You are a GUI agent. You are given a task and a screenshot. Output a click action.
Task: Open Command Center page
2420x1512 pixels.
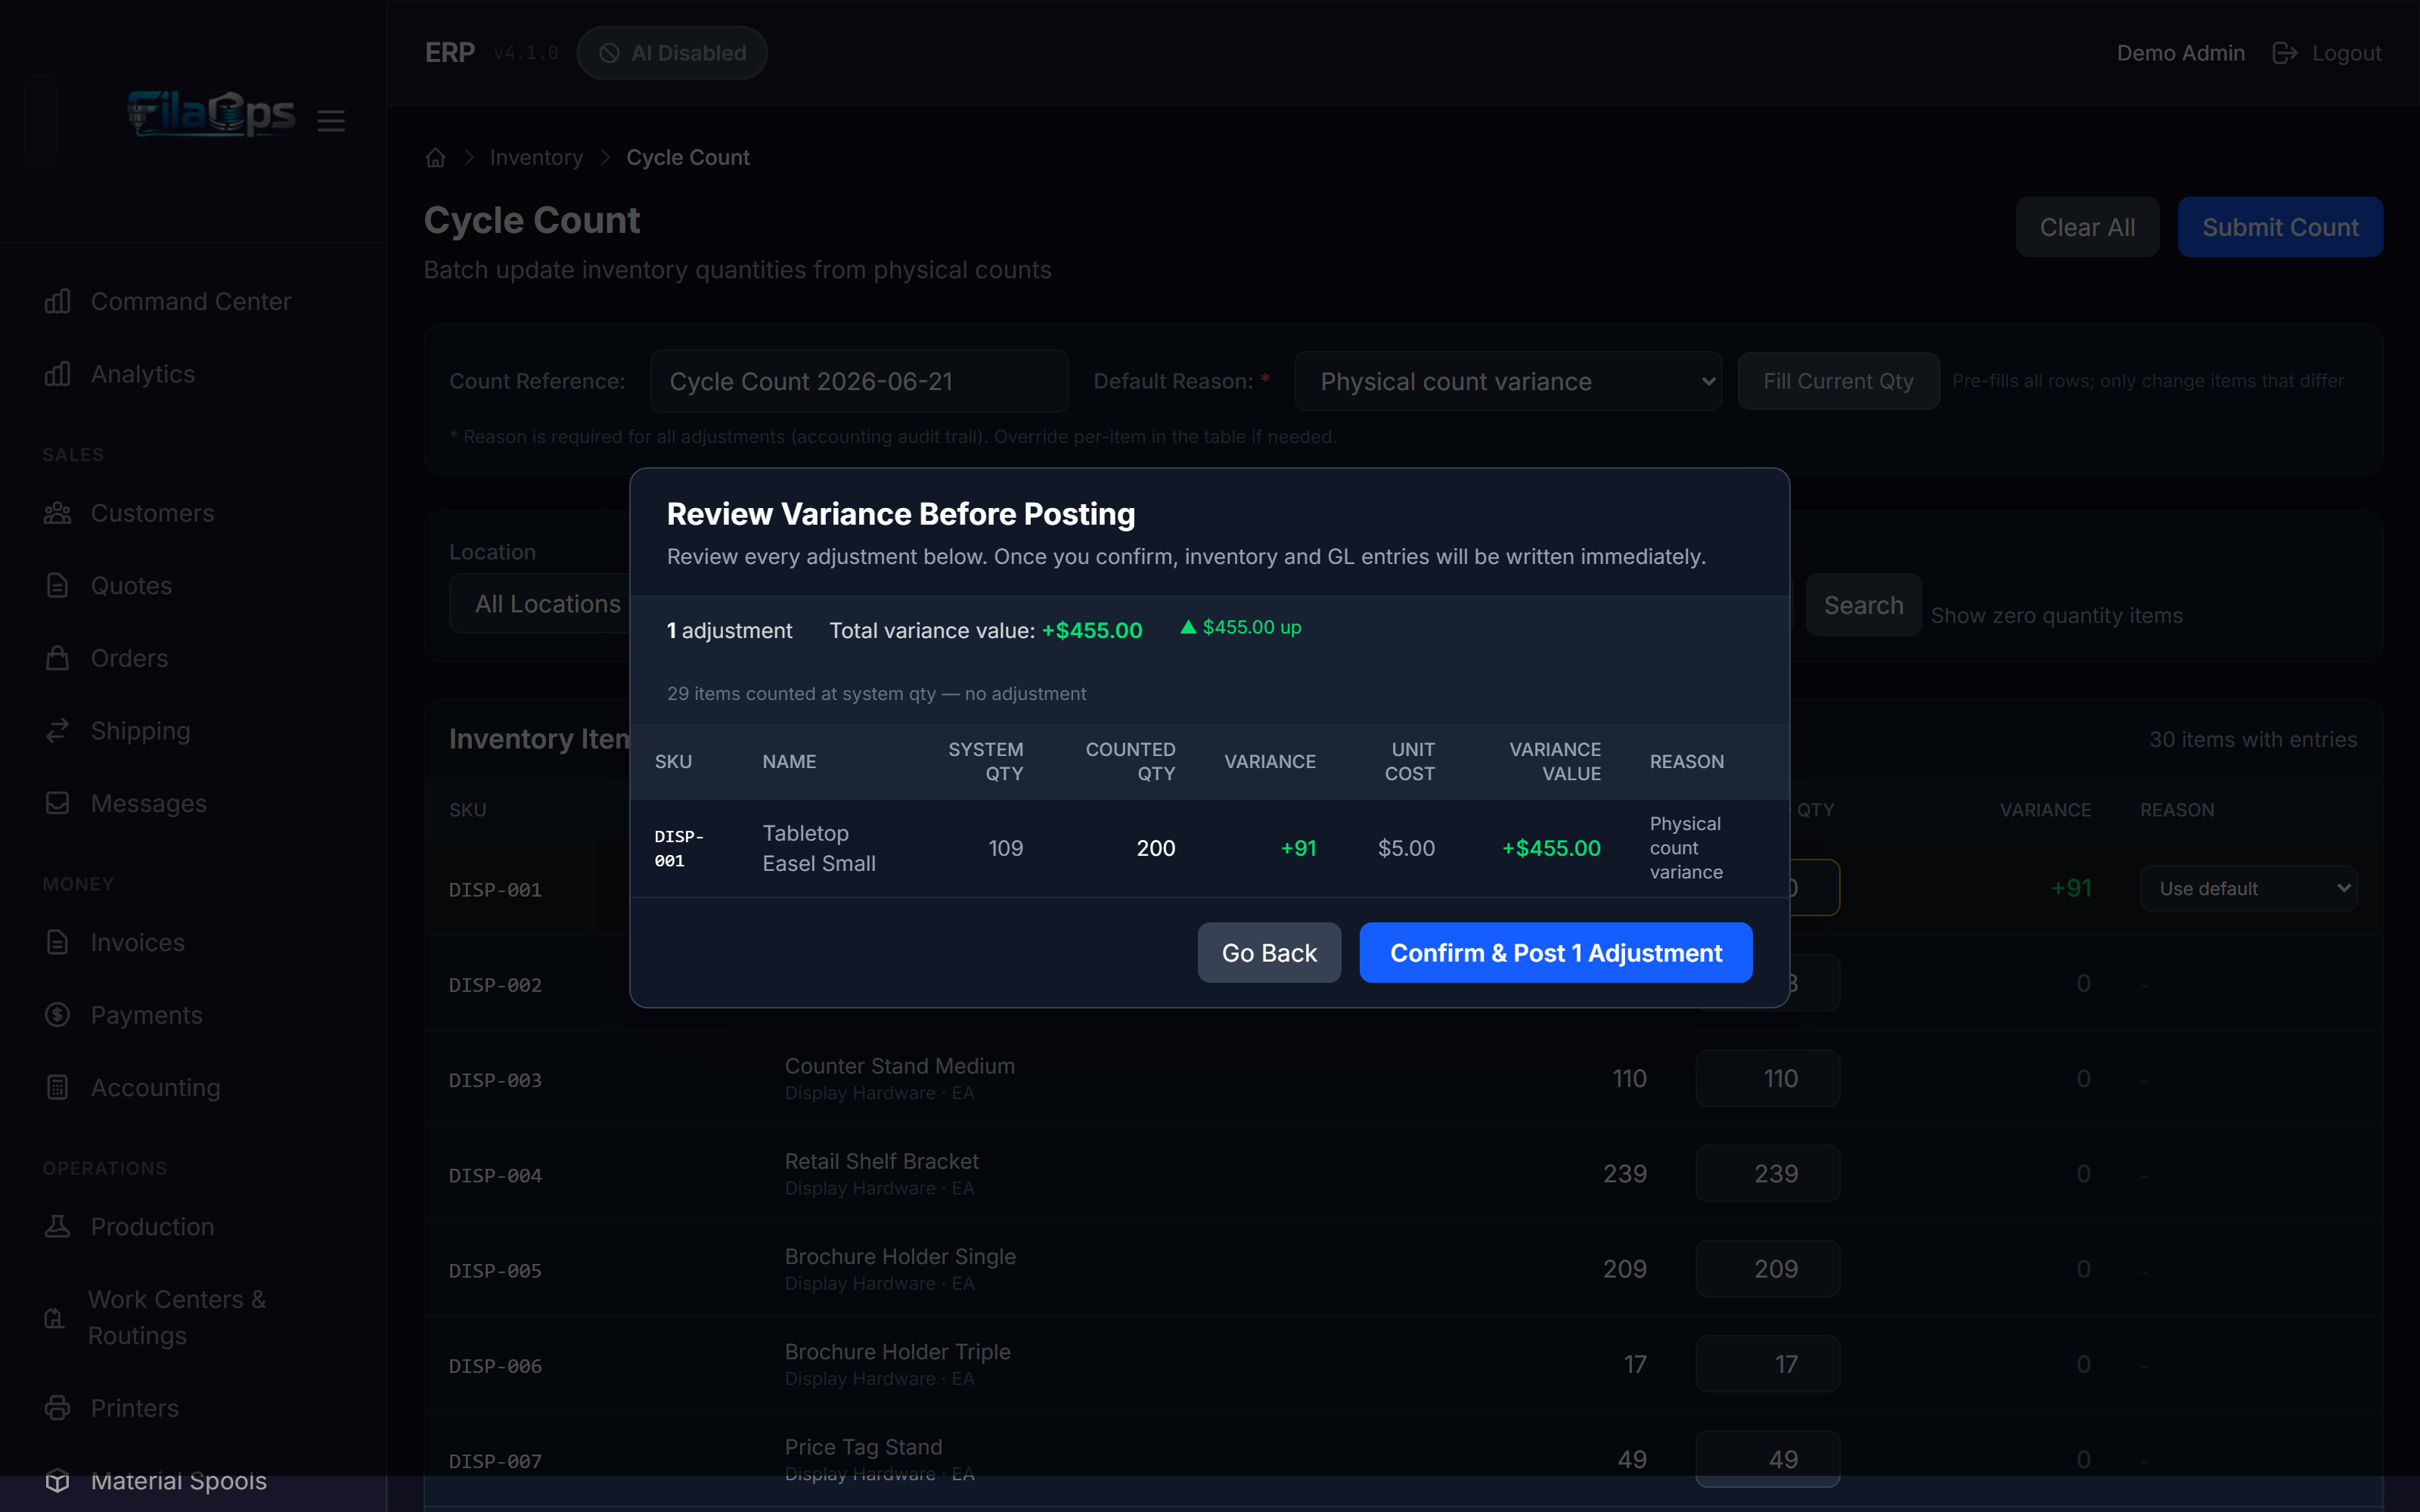191,301
